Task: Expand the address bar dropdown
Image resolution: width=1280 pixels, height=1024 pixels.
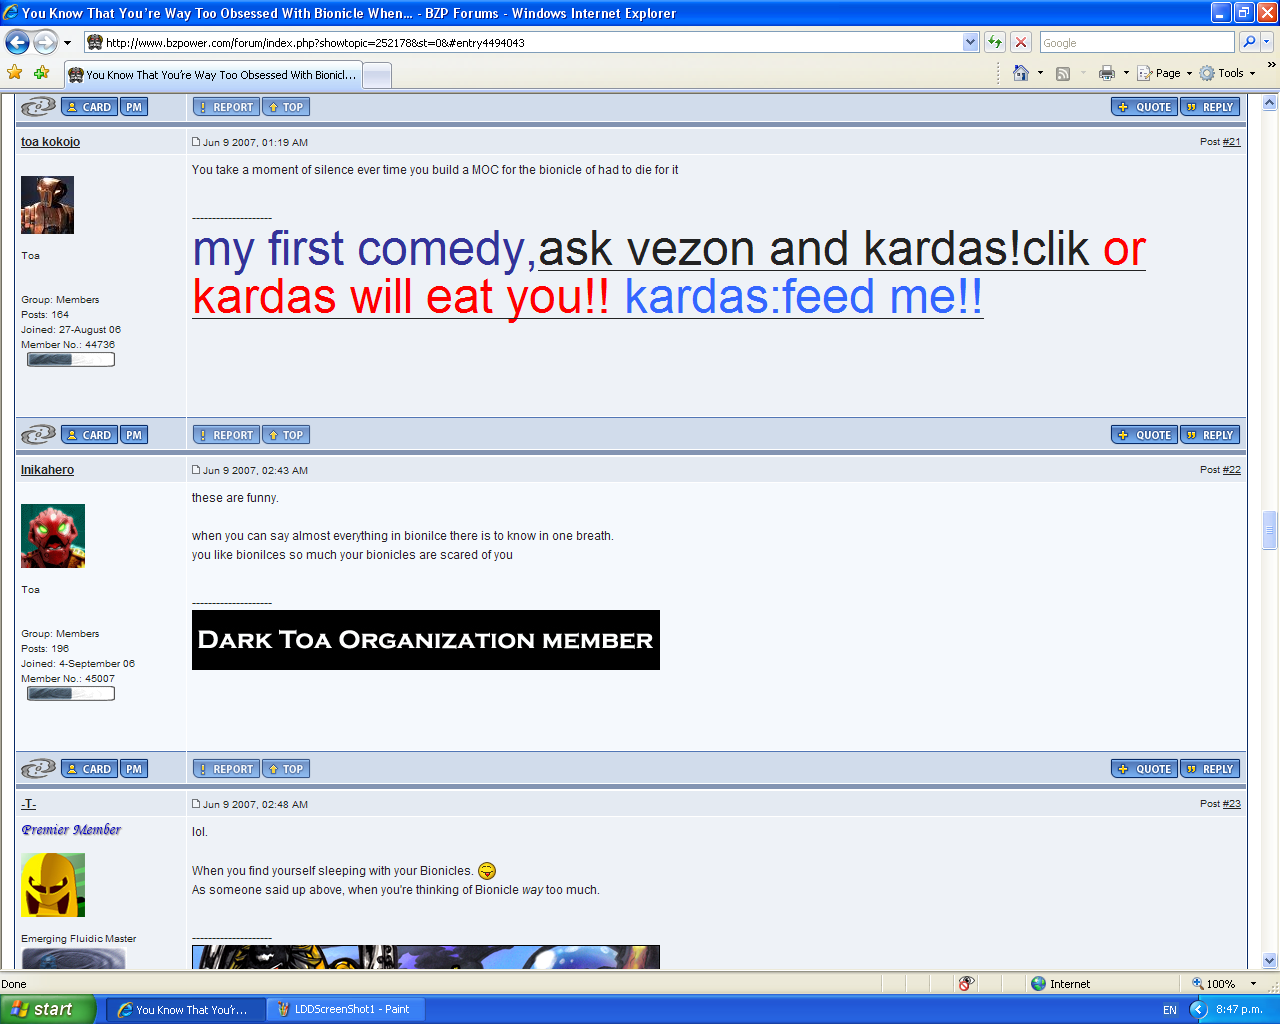Action: pyautogui.click(x=970, y=42)
